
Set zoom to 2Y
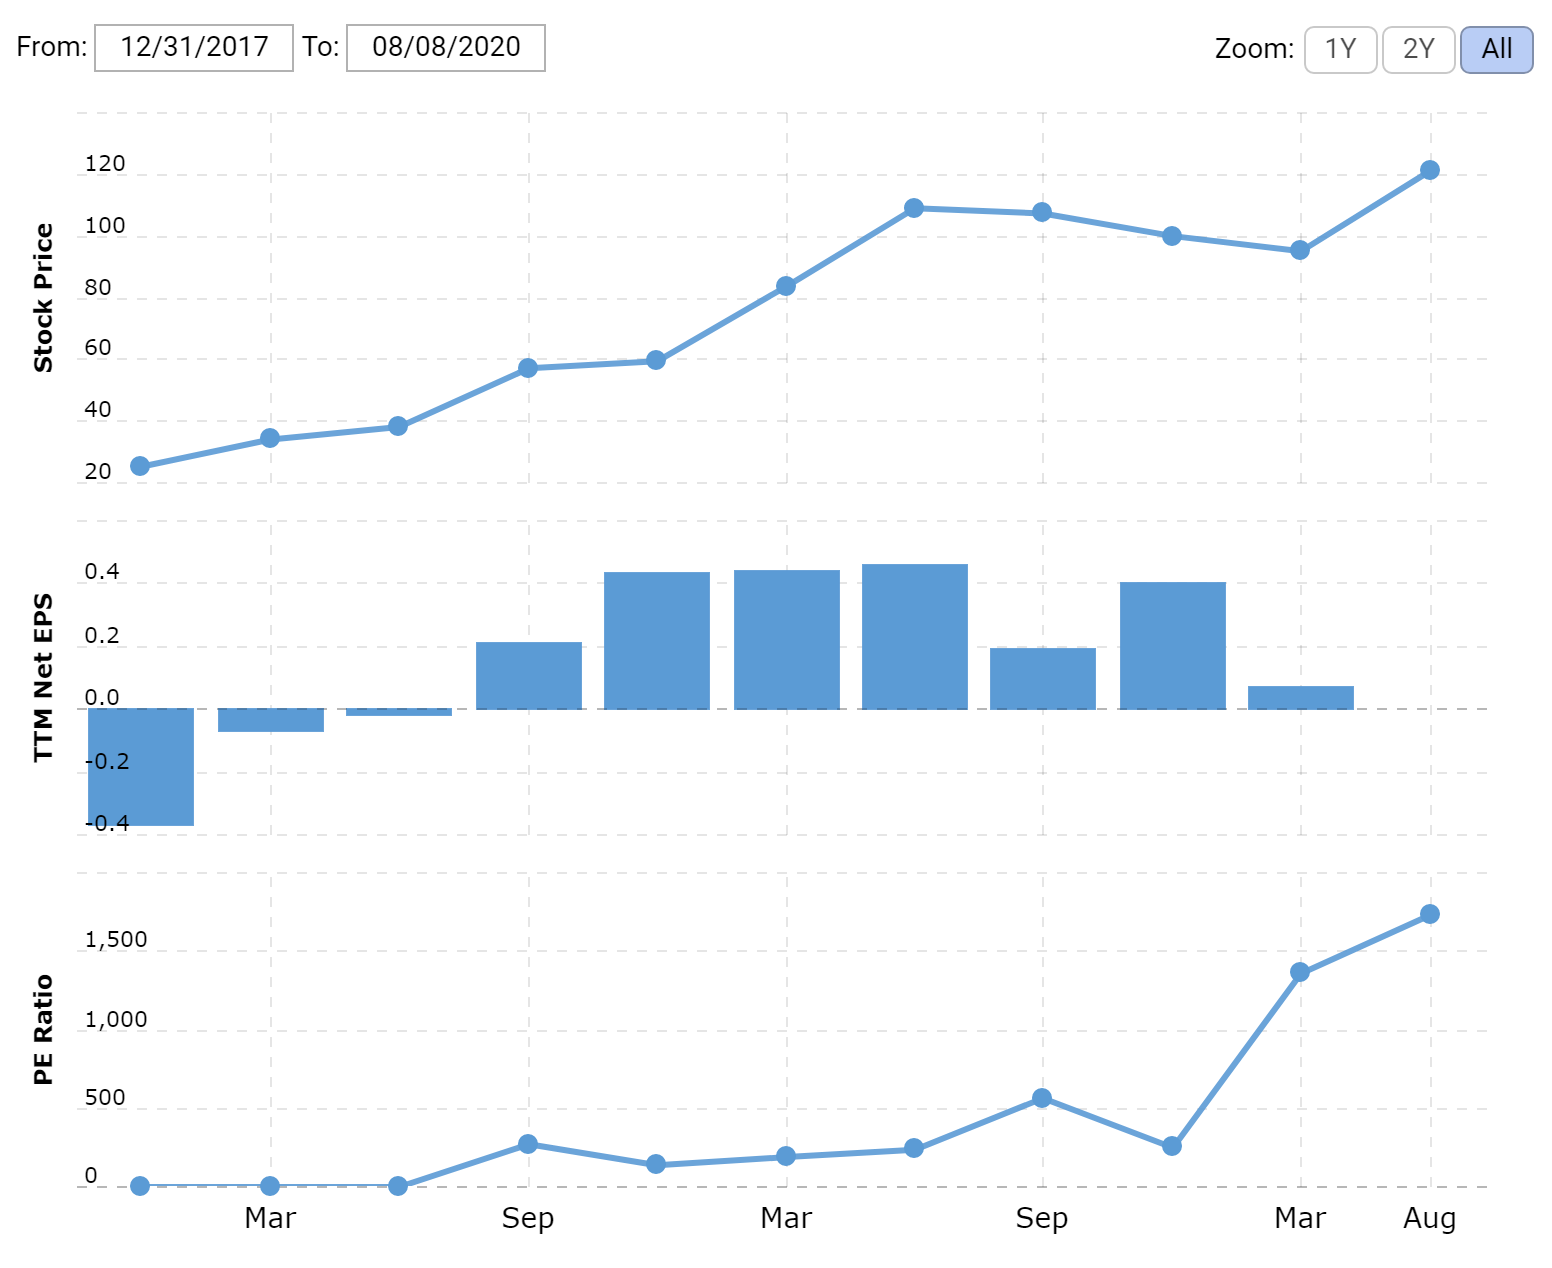[x=1418, y=49]
